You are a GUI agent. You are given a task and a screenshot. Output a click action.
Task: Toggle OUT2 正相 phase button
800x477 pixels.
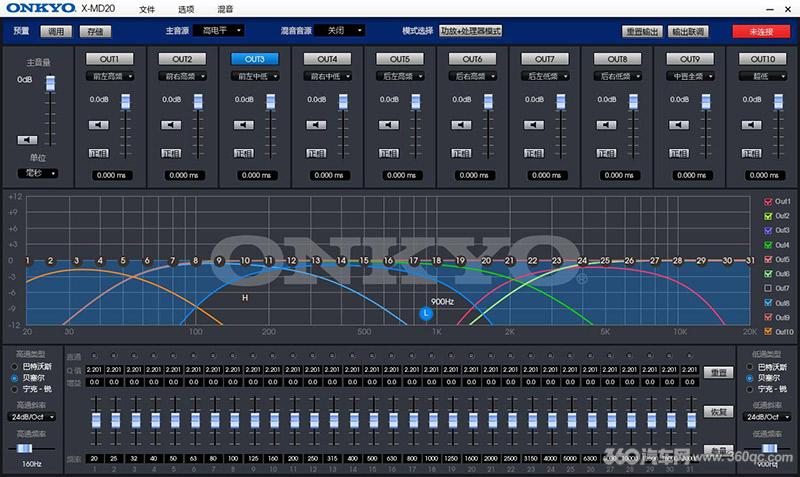(x=171, y=153)
